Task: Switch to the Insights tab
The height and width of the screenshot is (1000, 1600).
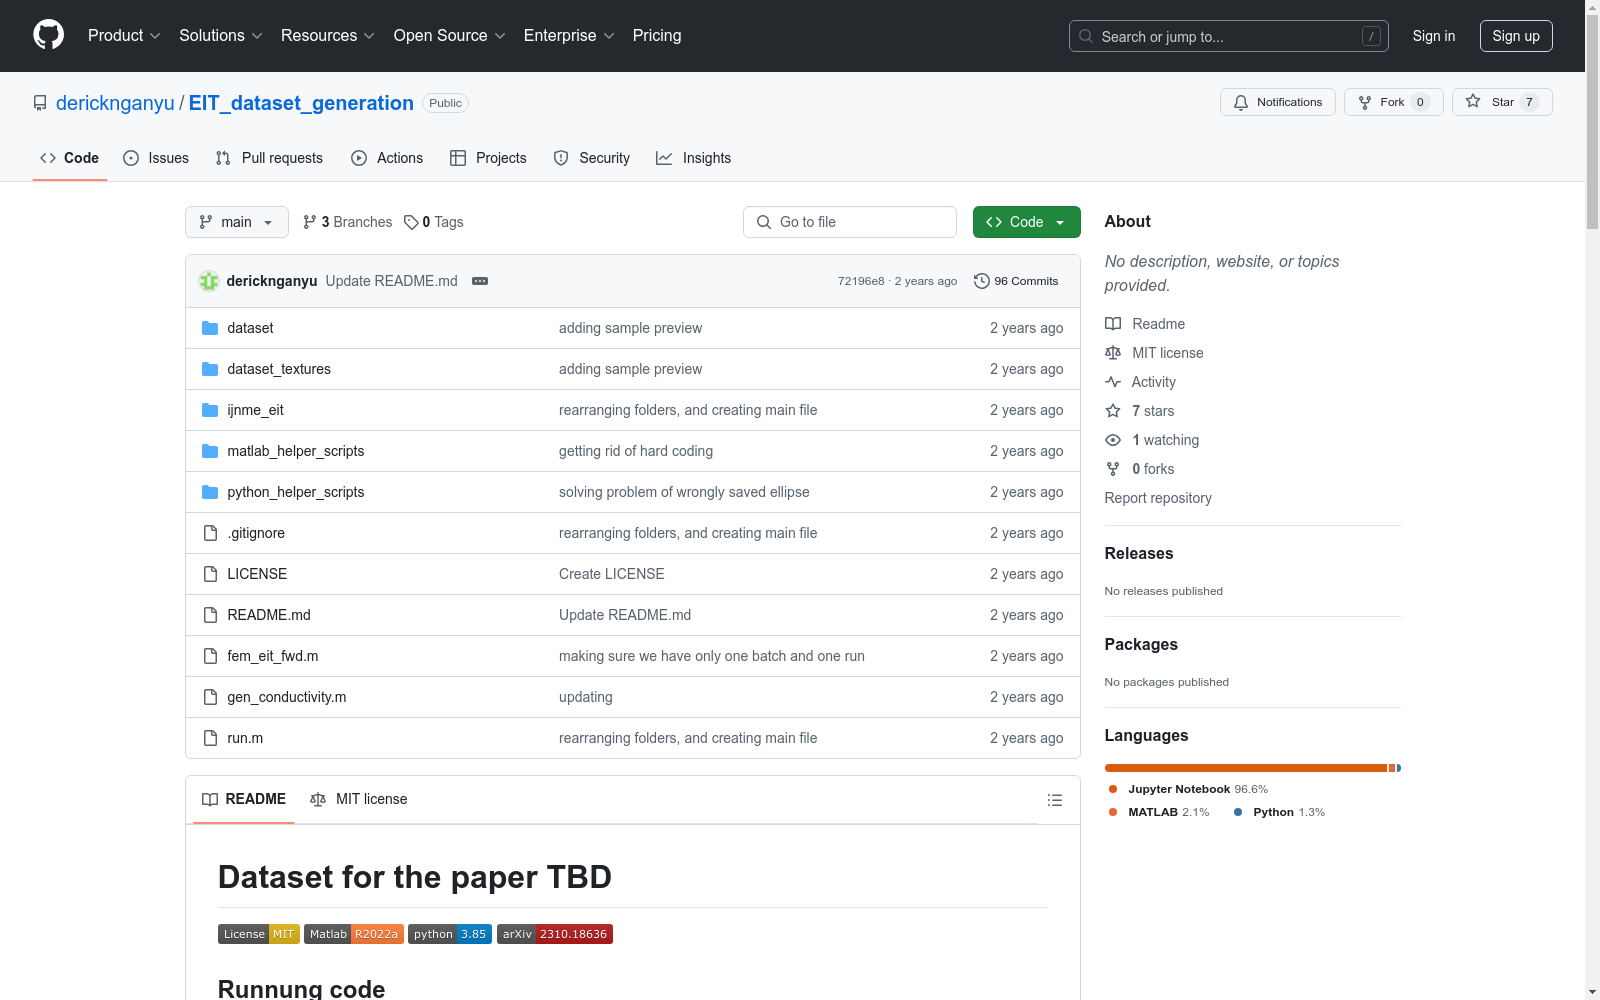Action: pos(694,158)
